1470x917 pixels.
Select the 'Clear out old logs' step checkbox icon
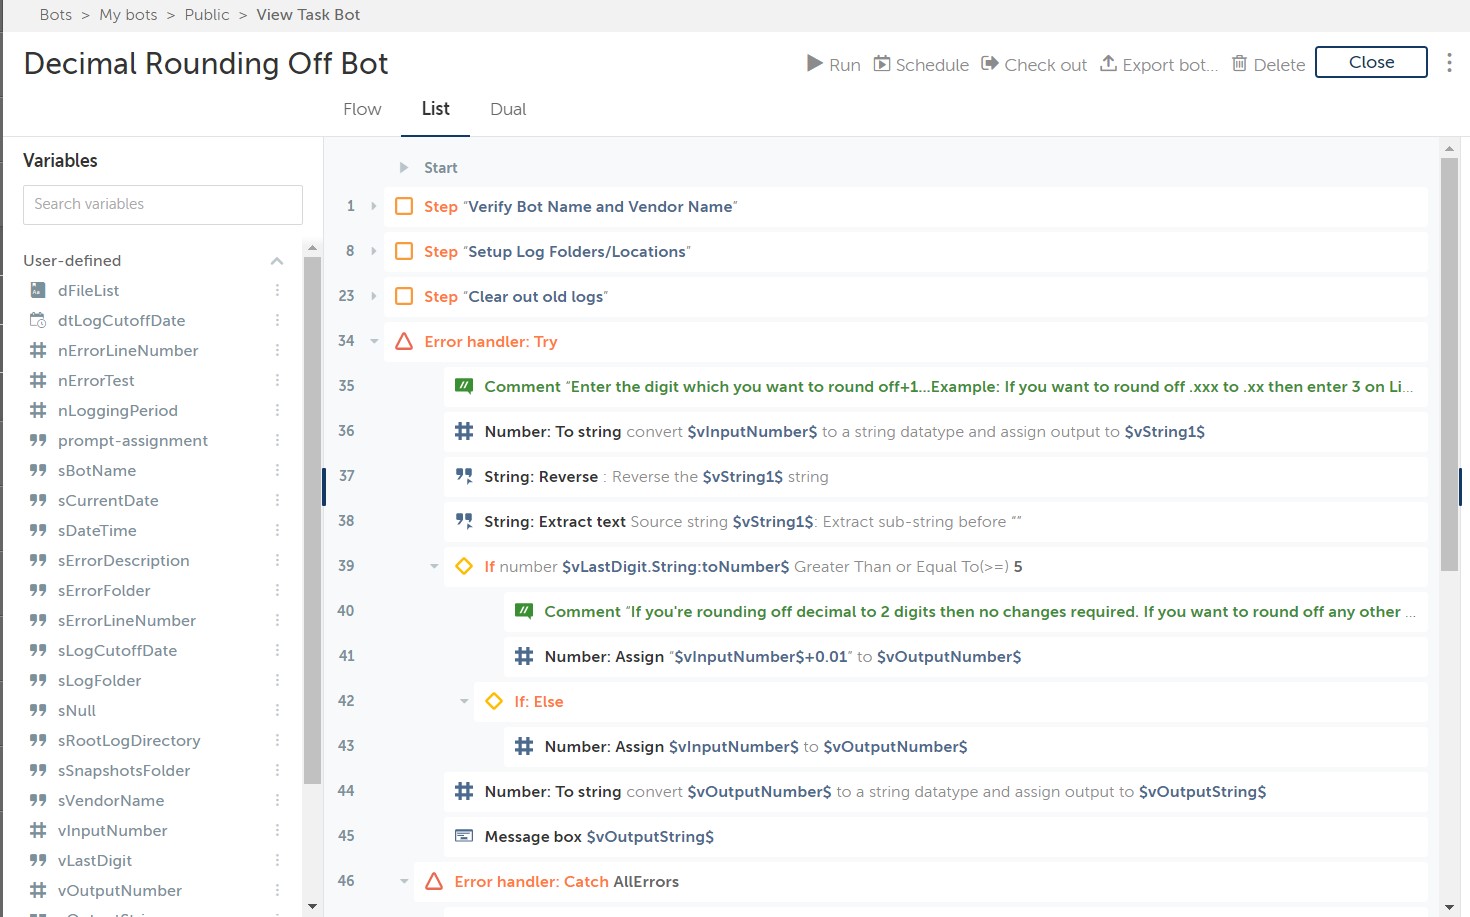tap(404, 296)
